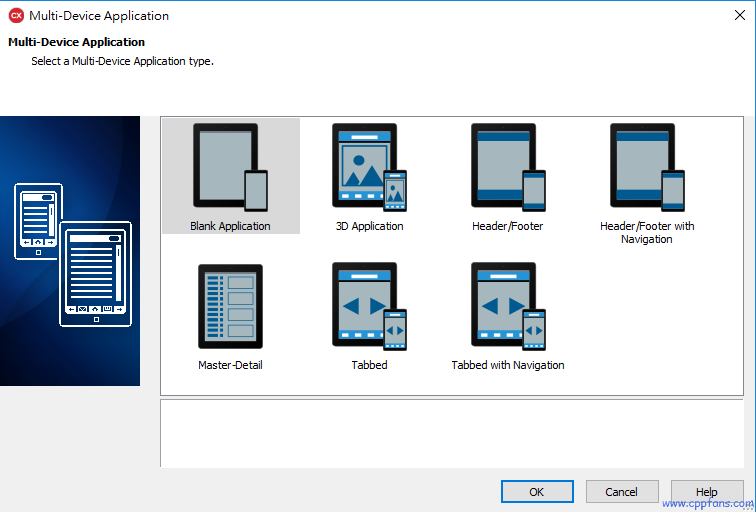Choose the 3D Application template icon
Viewport: 756px width, 512px height.
(369, 167)
